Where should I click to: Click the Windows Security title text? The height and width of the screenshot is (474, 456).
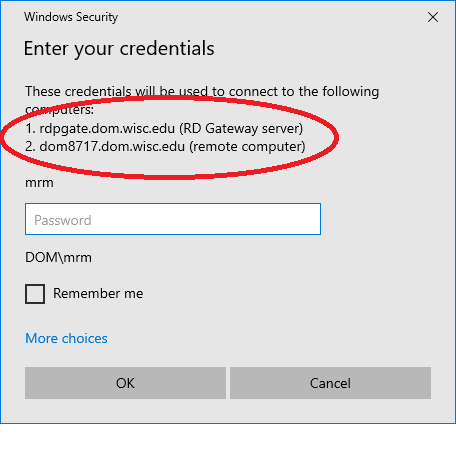(x=71, y=17)
